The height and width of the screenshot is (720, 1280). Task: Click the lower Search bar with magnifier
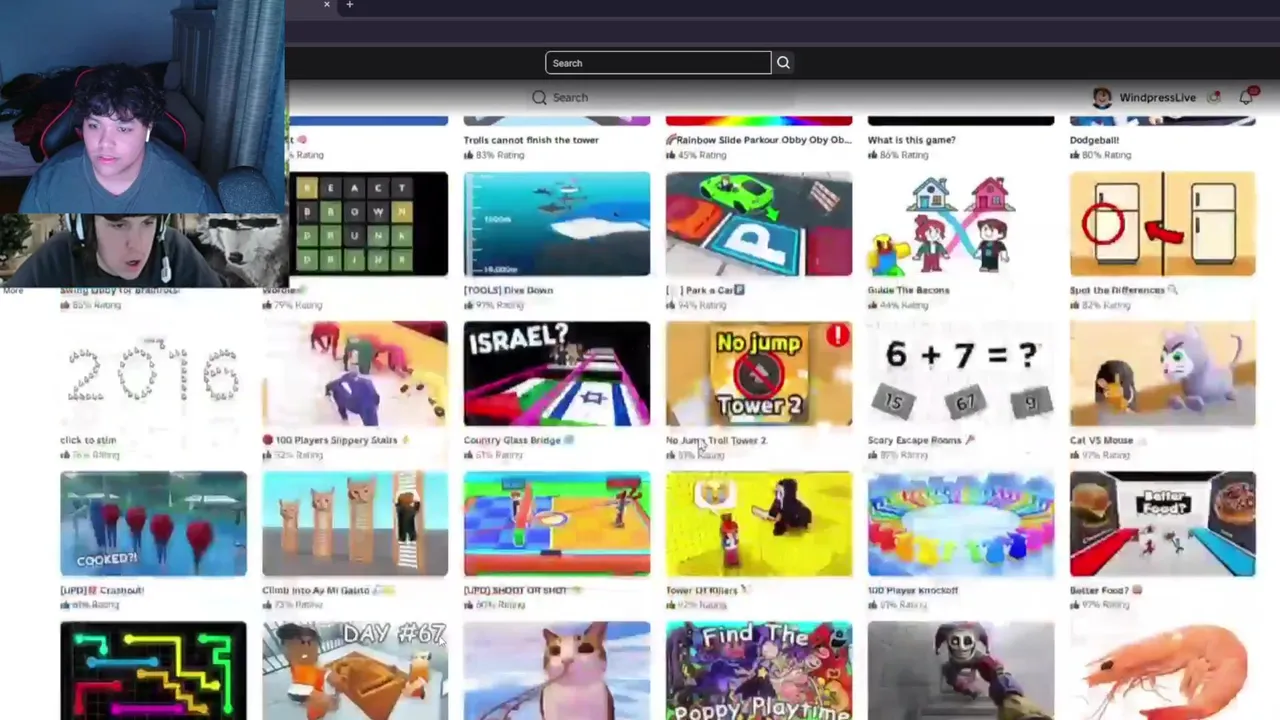660,97
